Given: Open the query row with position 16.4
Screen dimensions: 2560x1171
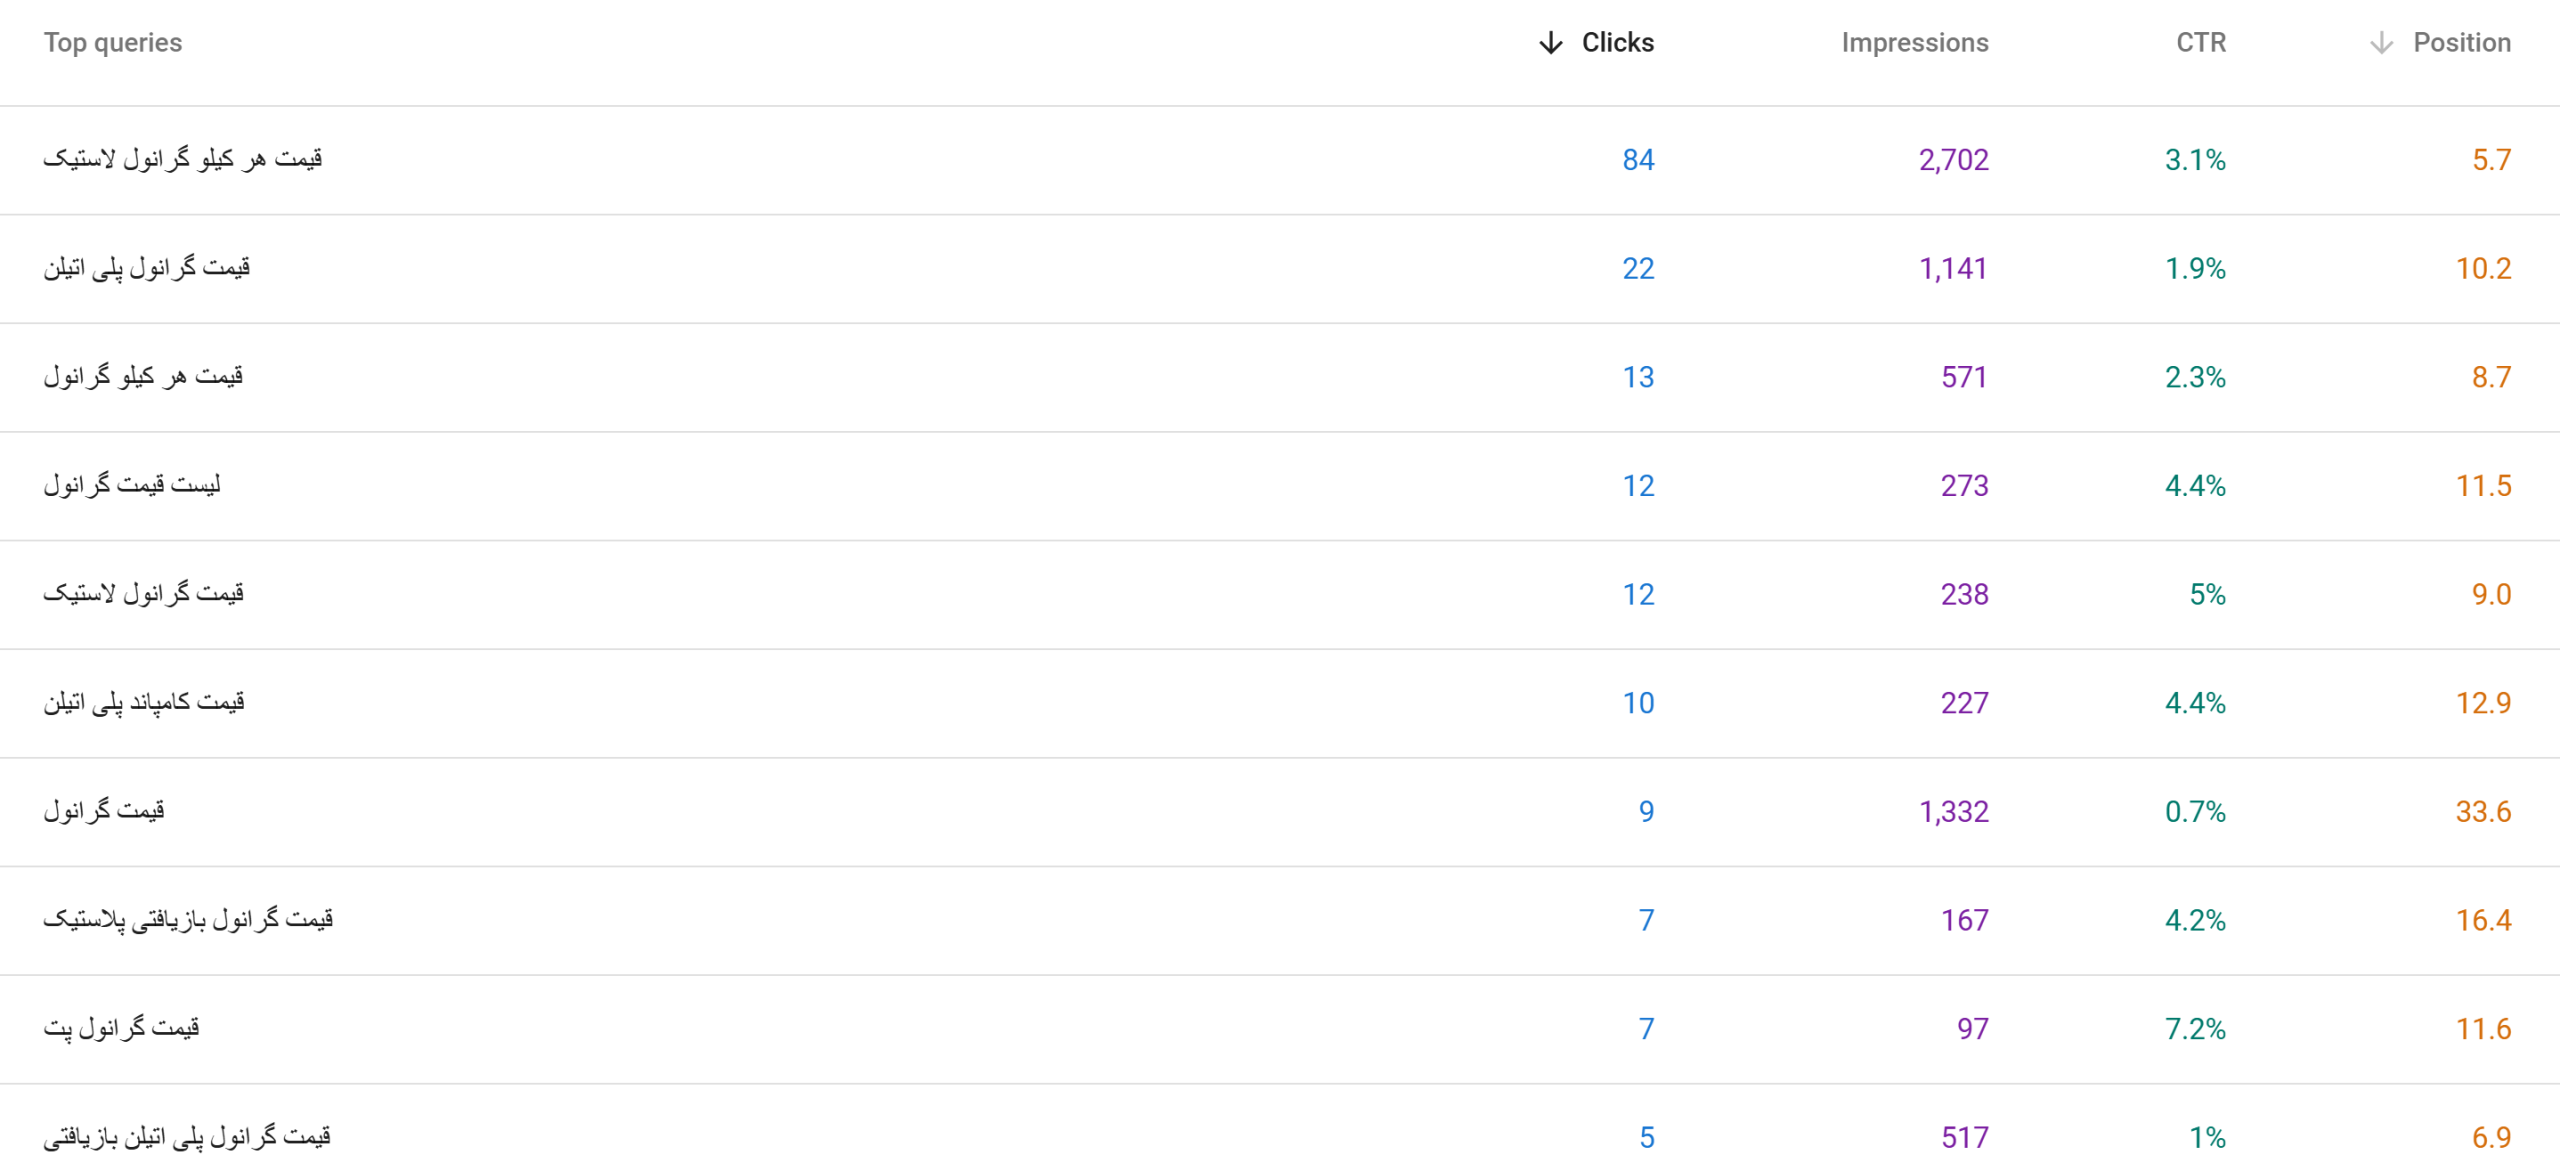Looking at the screenshot, I should point(1280,921).
